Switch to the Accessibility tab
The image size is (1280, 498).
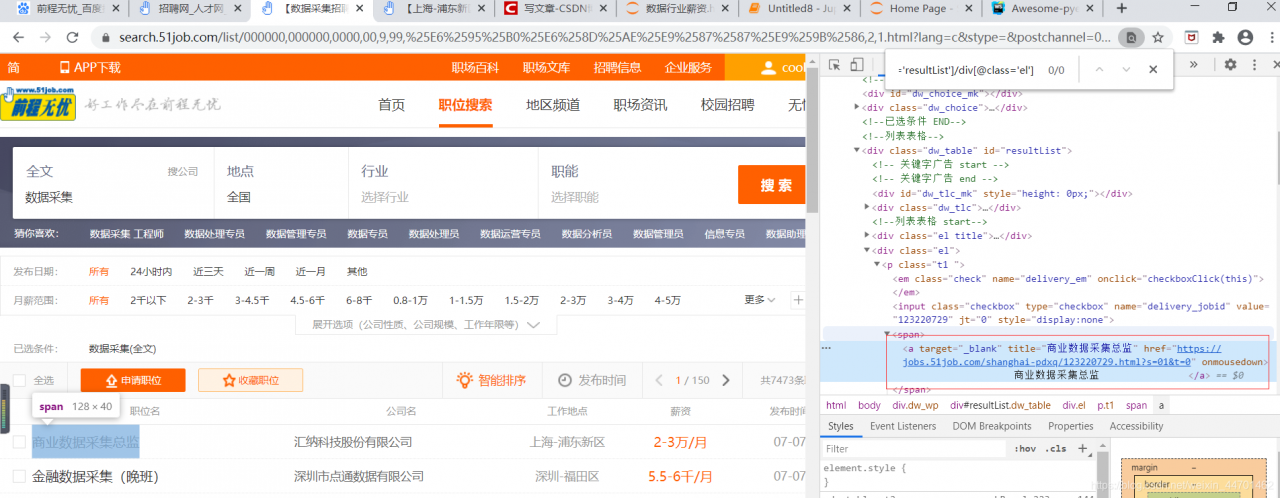[x=1136, y=426]
